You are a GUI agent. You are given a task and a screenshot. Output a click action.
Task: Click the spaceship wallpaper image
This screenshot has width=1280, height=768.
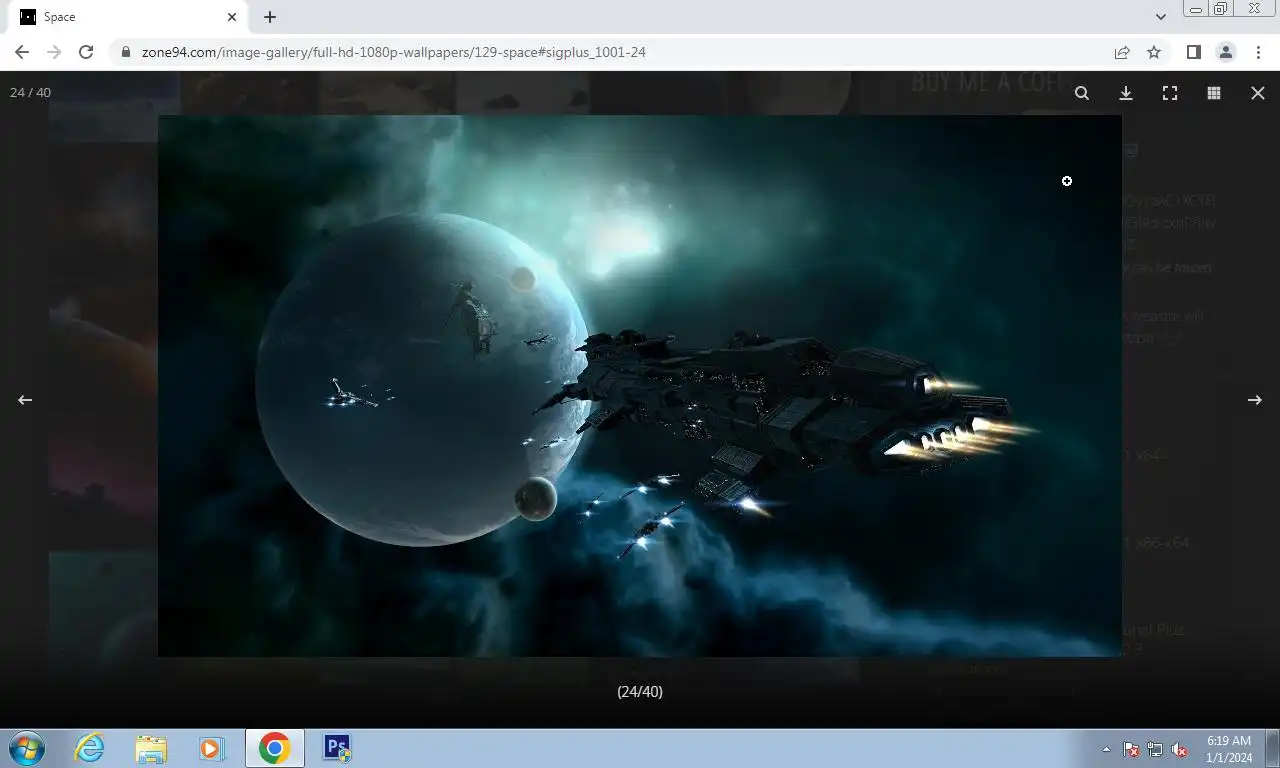coord(640,386)
